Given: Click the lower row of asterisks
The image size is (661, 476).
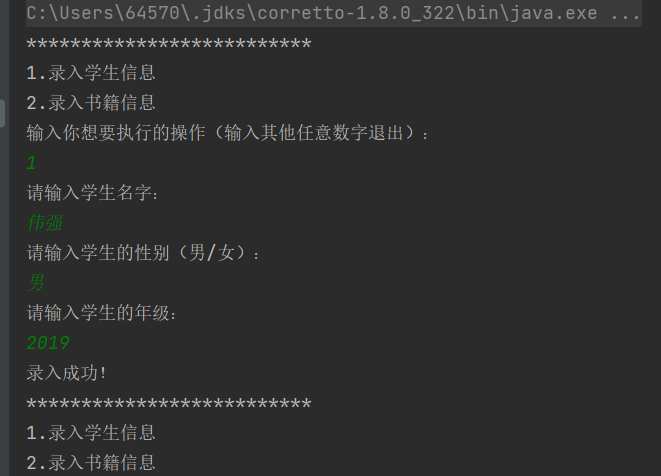Looking at the screenshot, I should [169, 404].
